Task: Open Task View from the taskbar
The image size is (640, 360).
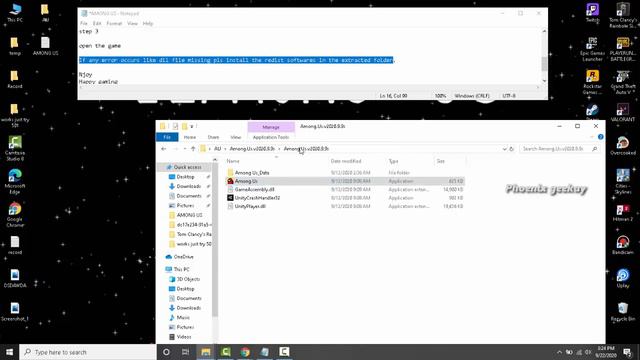Action: pos(186,352)
